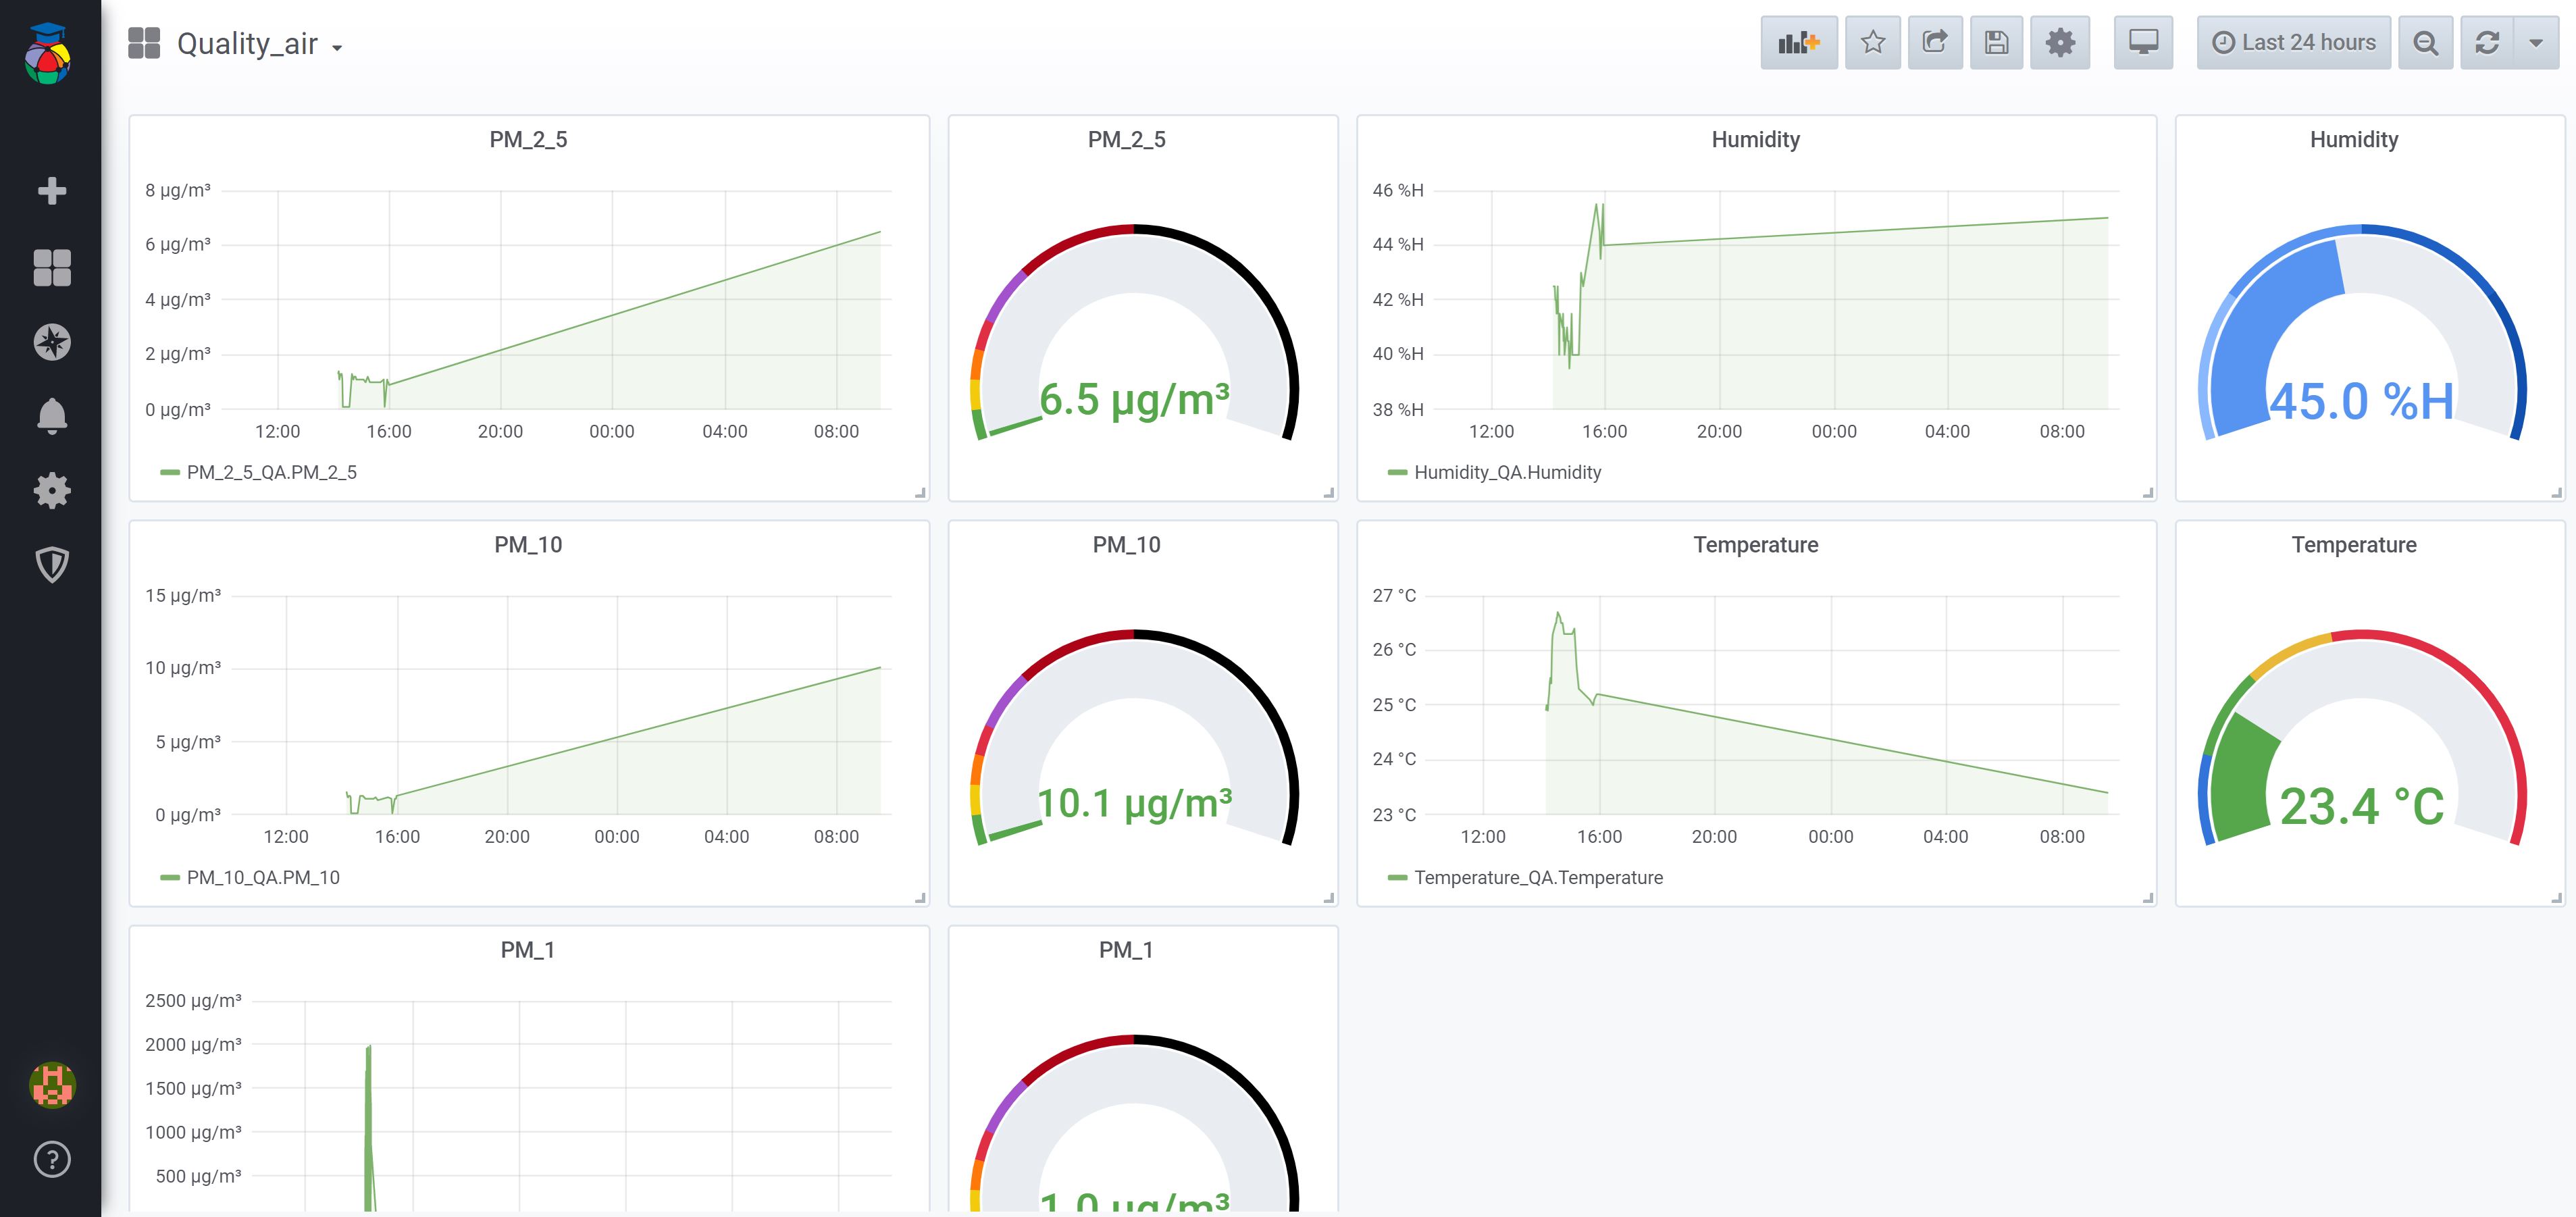The height and width of the screenshot is (1217, 2576).
Task: Open Temperature graph panel title menu
Action: click(x=1756, y=544)
